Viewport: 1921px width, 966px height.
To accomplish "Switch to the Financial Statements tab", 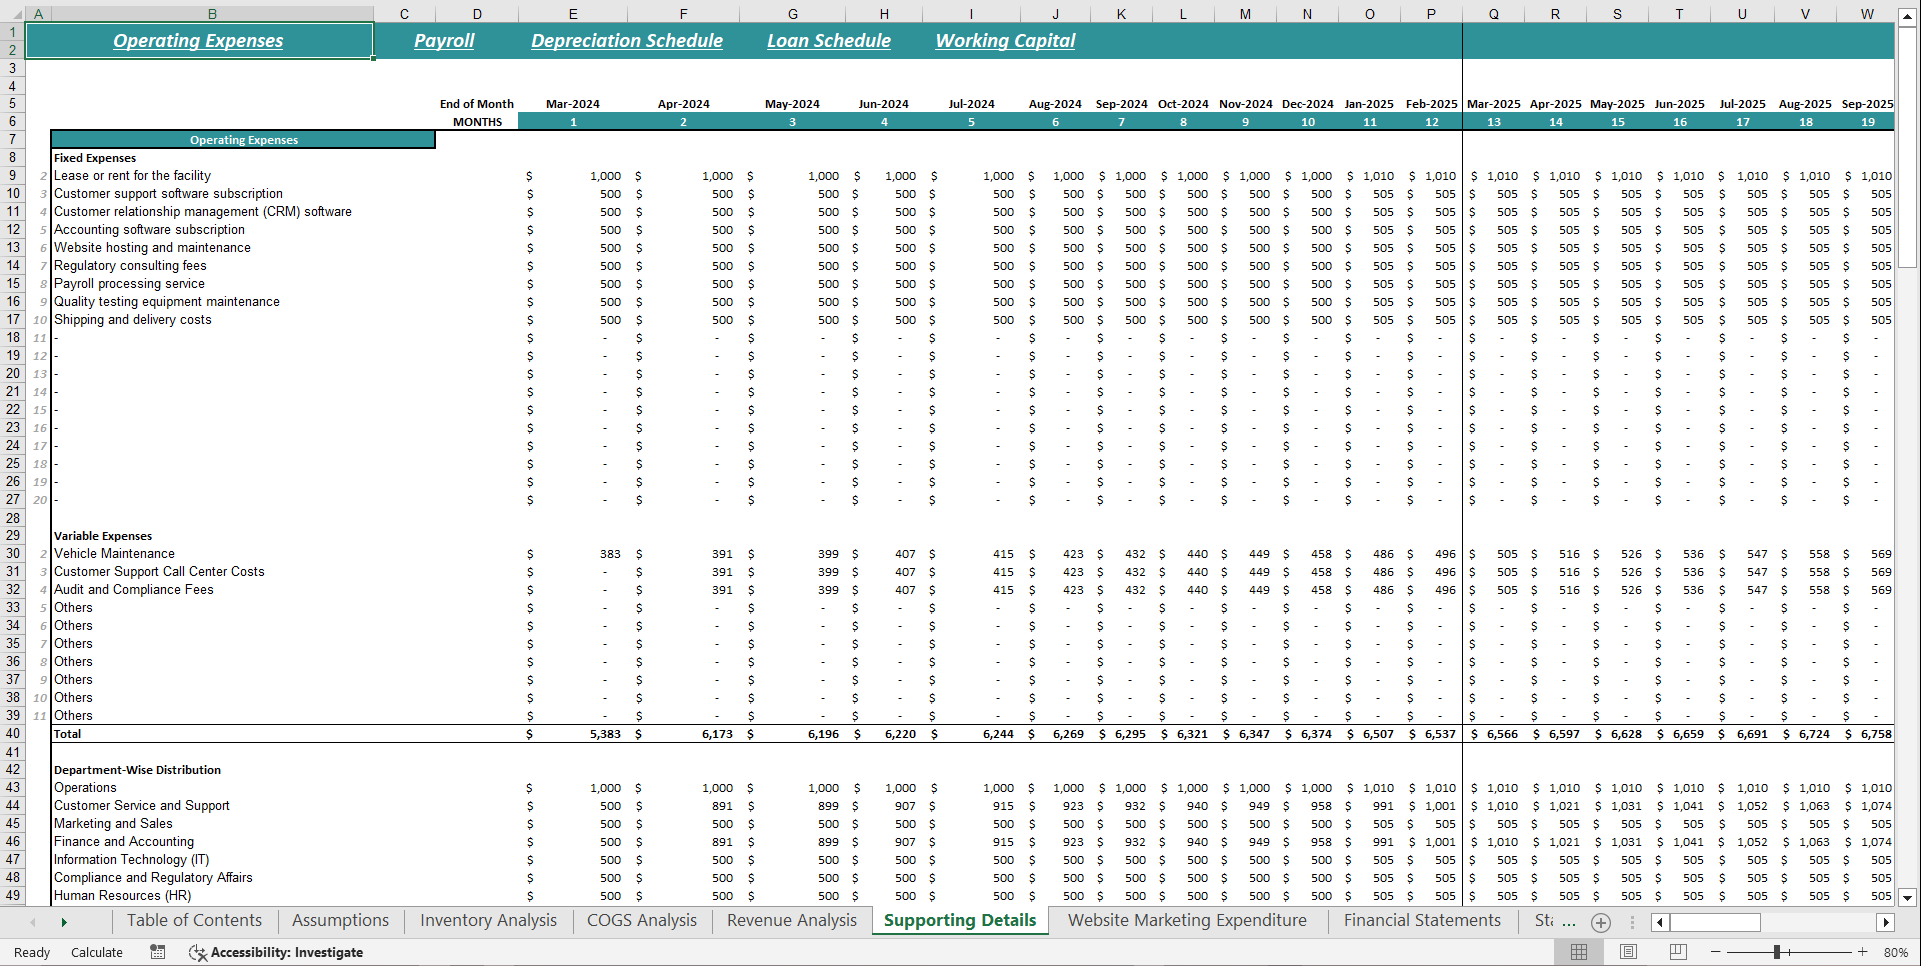I will 1421,920.
